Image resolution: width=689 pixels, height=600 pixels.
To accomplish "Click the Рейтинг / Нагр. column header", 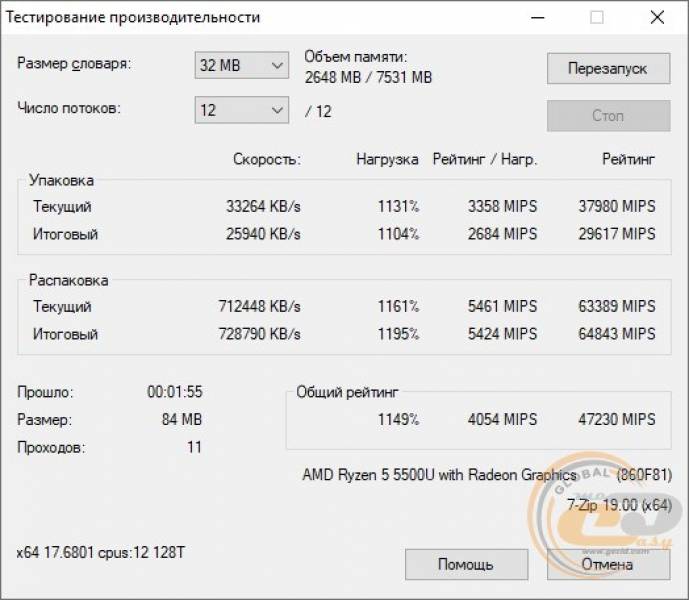I will 485,159.
